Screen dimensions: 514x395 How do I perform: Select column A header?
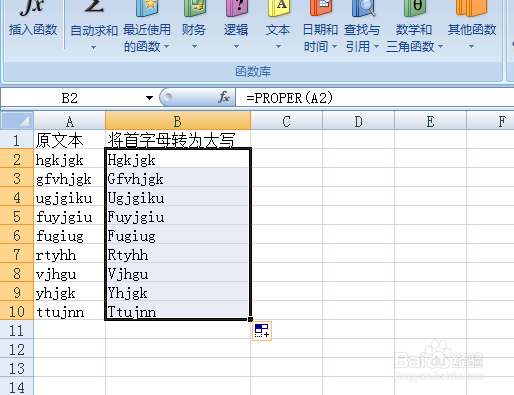(69, 121)
